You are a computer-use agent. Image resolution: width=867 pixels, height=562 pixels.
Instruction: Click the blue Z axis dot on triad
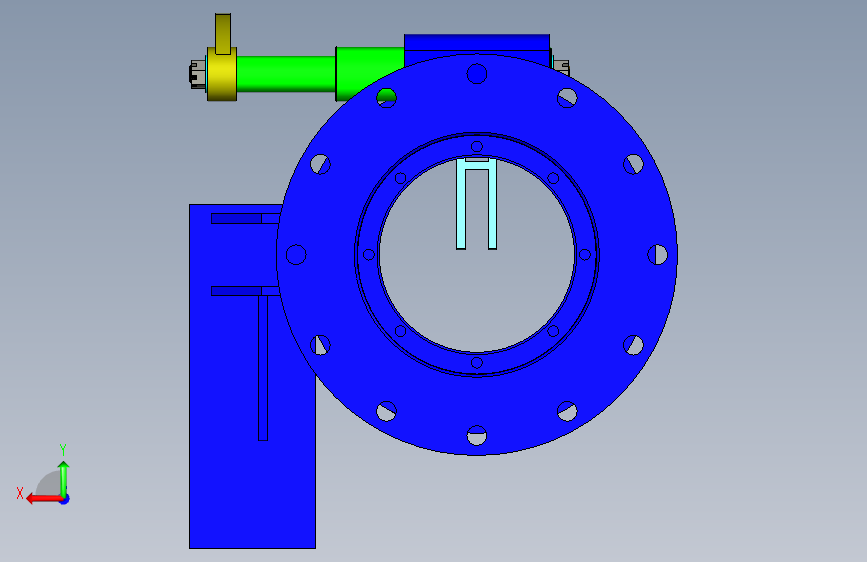click(65, 500)
